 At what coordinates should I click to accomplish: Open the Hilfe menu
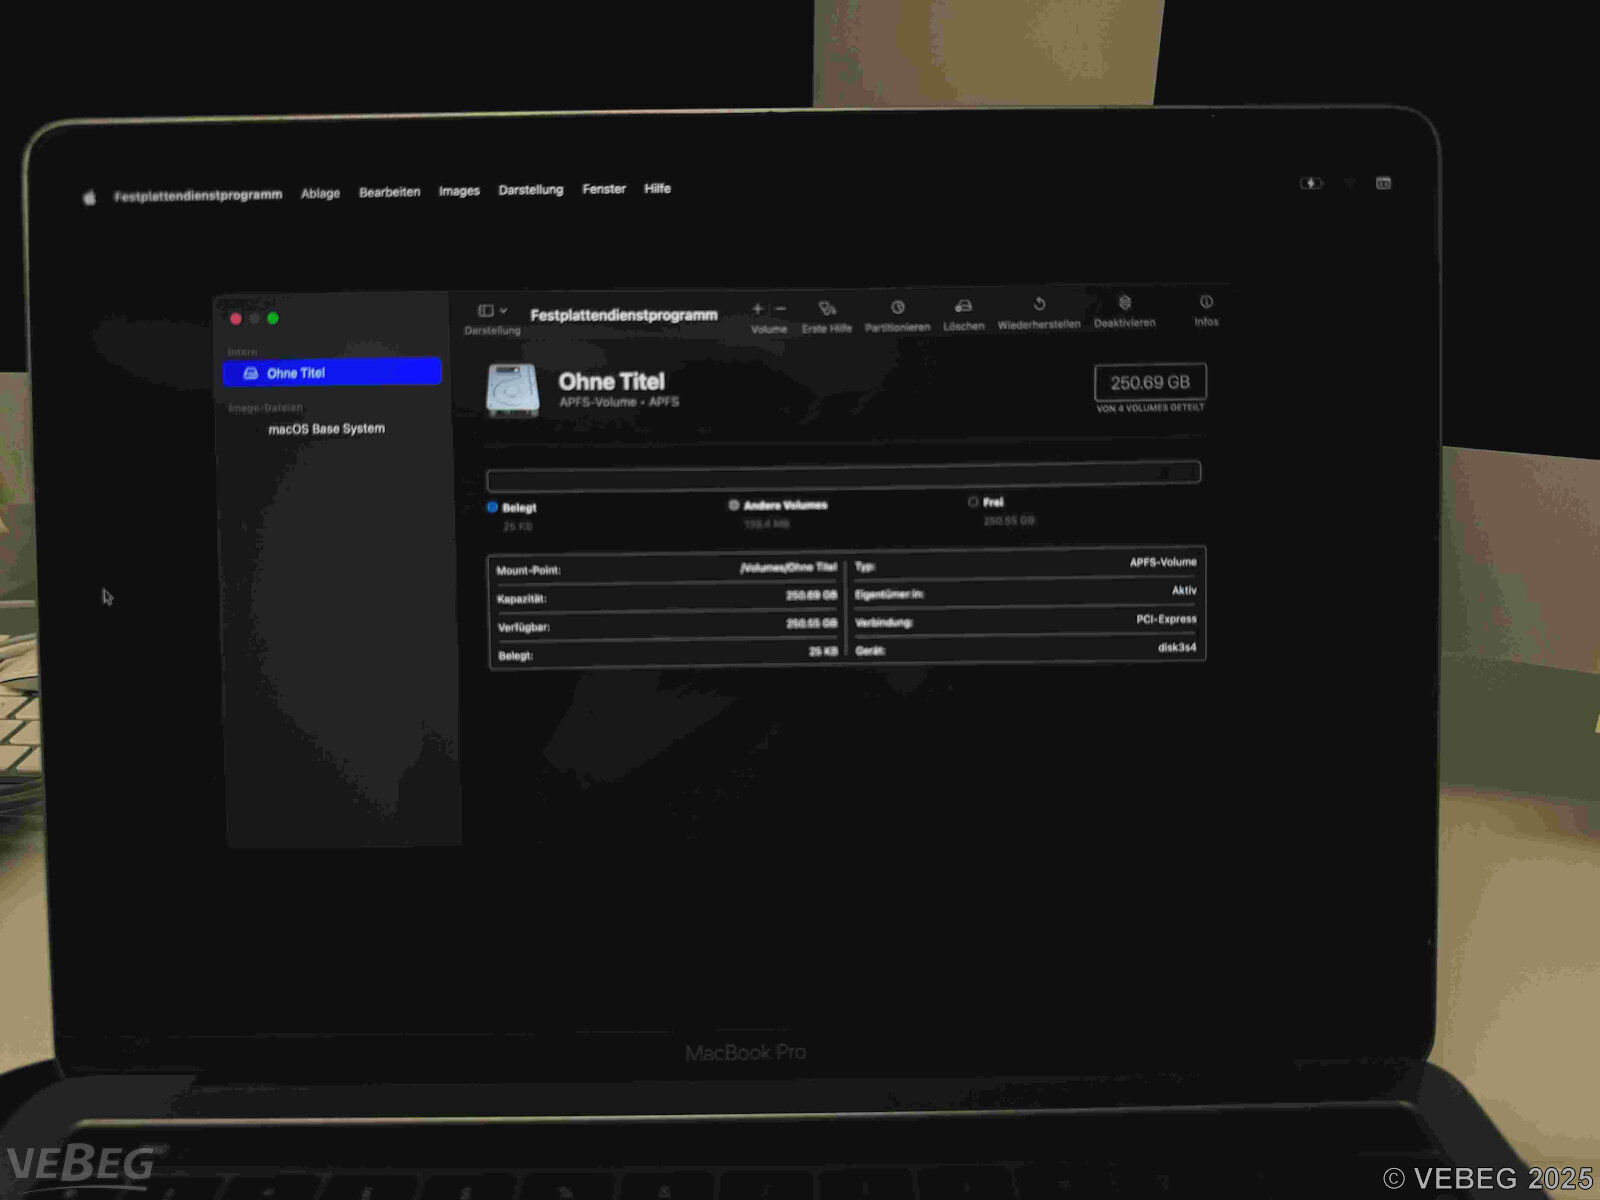tap(657, 188)
